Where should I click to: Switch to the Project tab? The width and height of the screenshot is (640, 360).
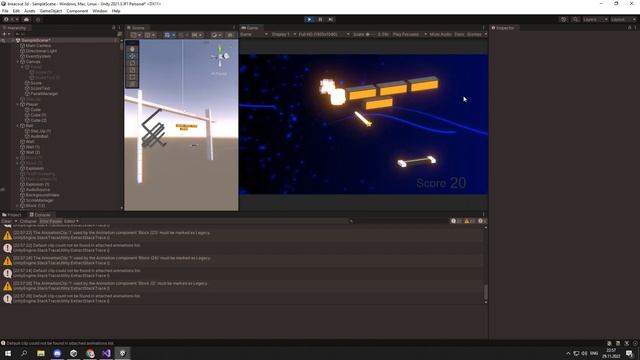(12, 215)
